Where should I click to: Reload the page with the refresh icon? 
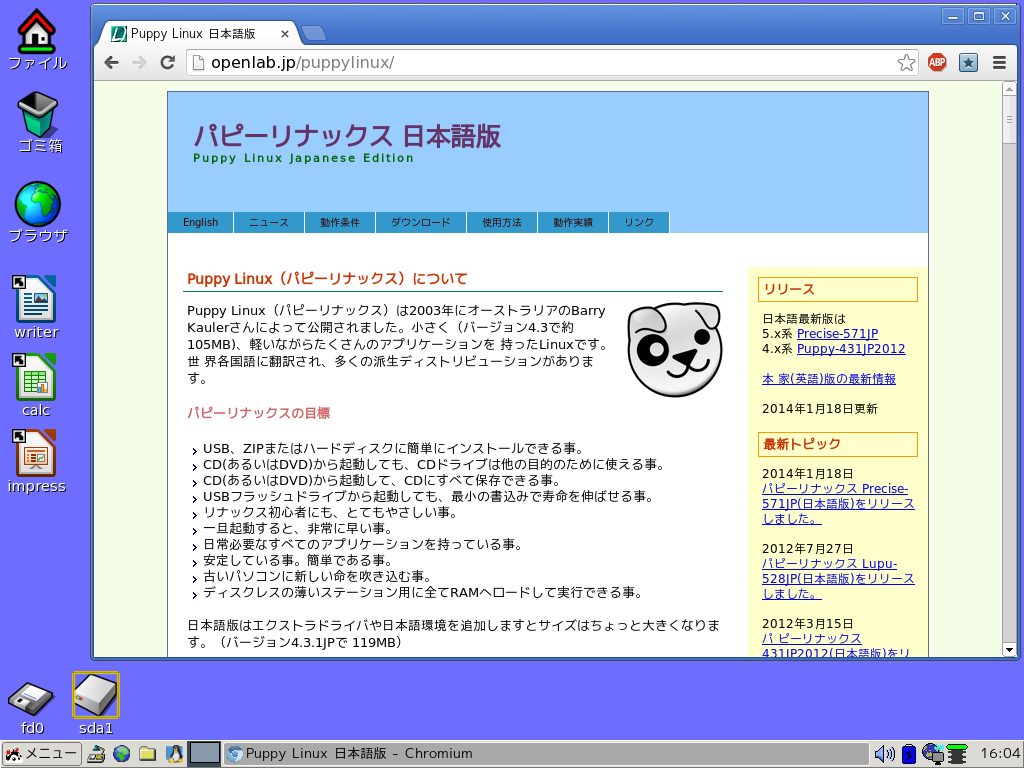click(168, 63)
